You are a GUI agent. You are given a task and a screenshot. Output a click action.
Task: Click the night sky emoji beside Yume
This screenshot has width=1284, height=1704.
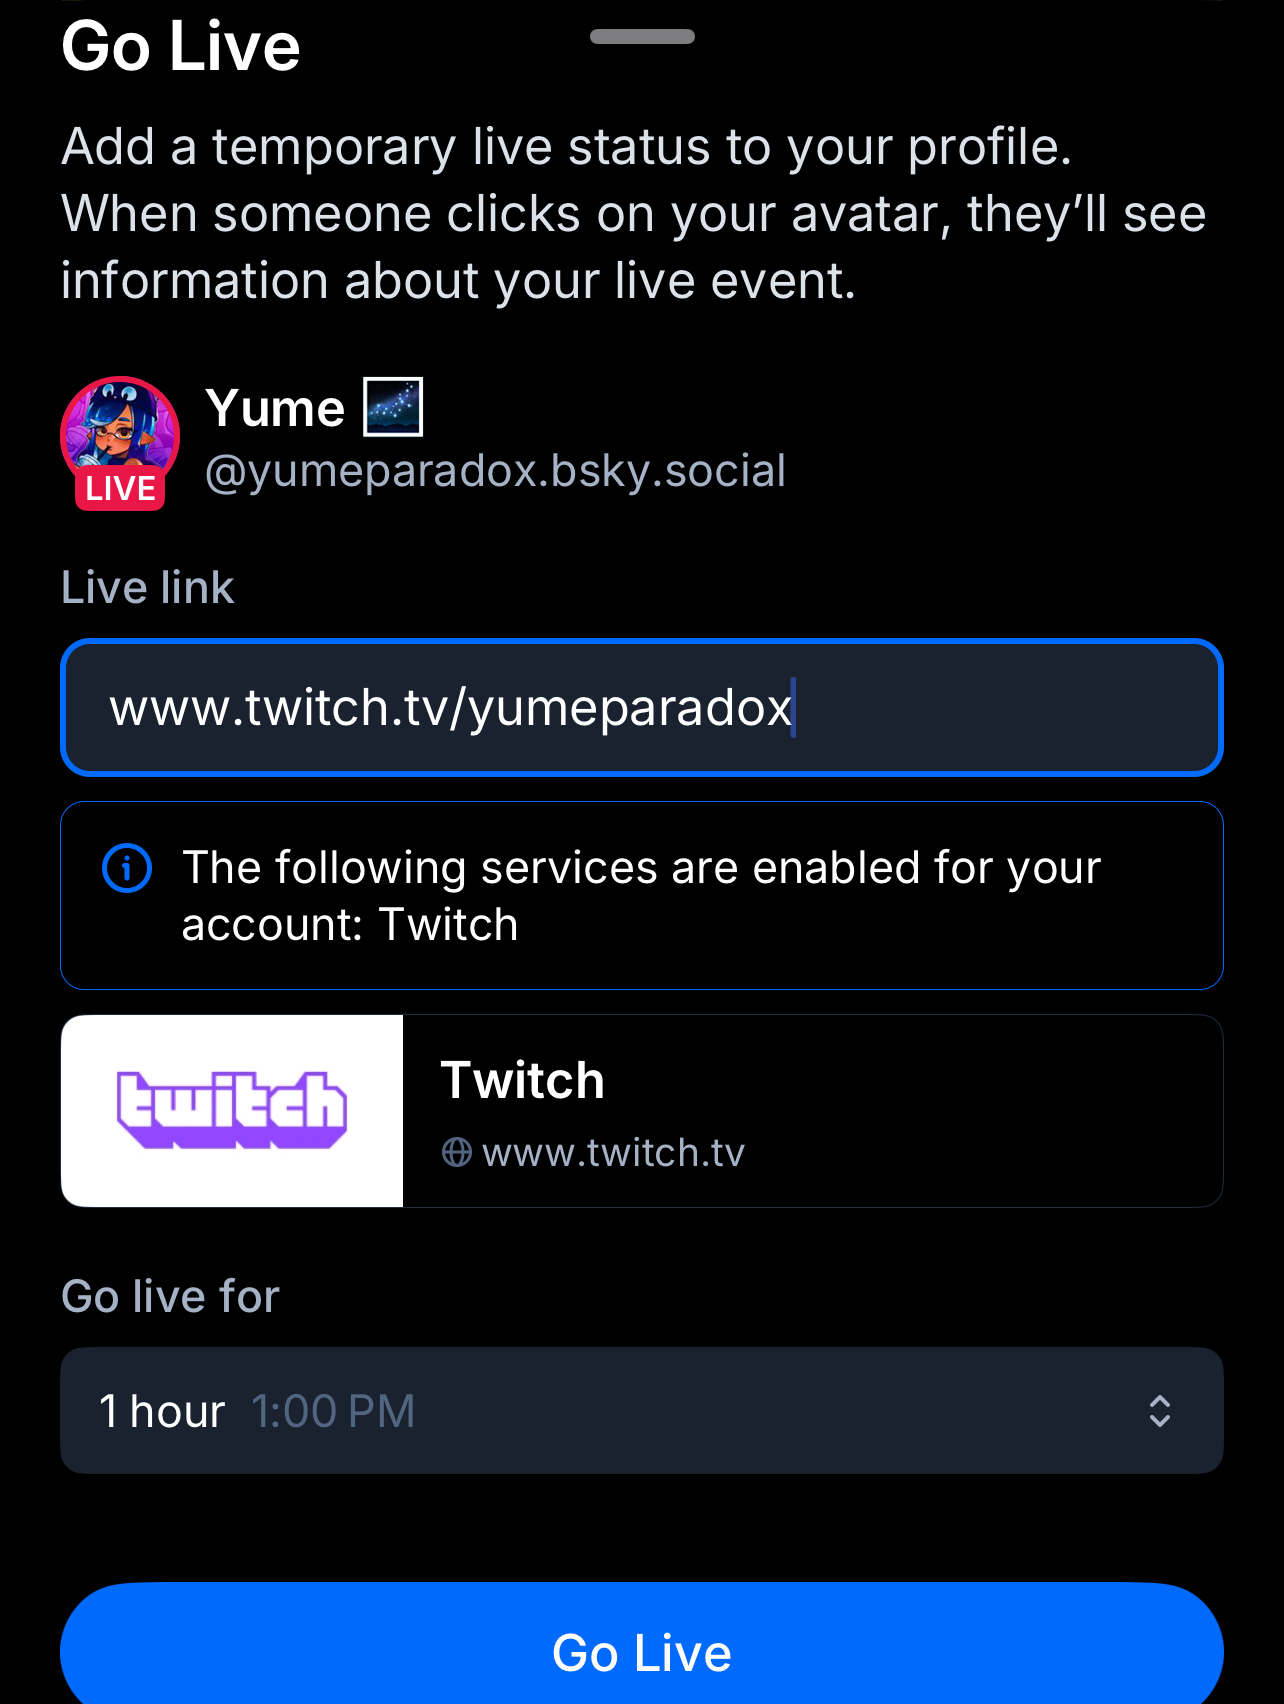click(x=393, y=407)
